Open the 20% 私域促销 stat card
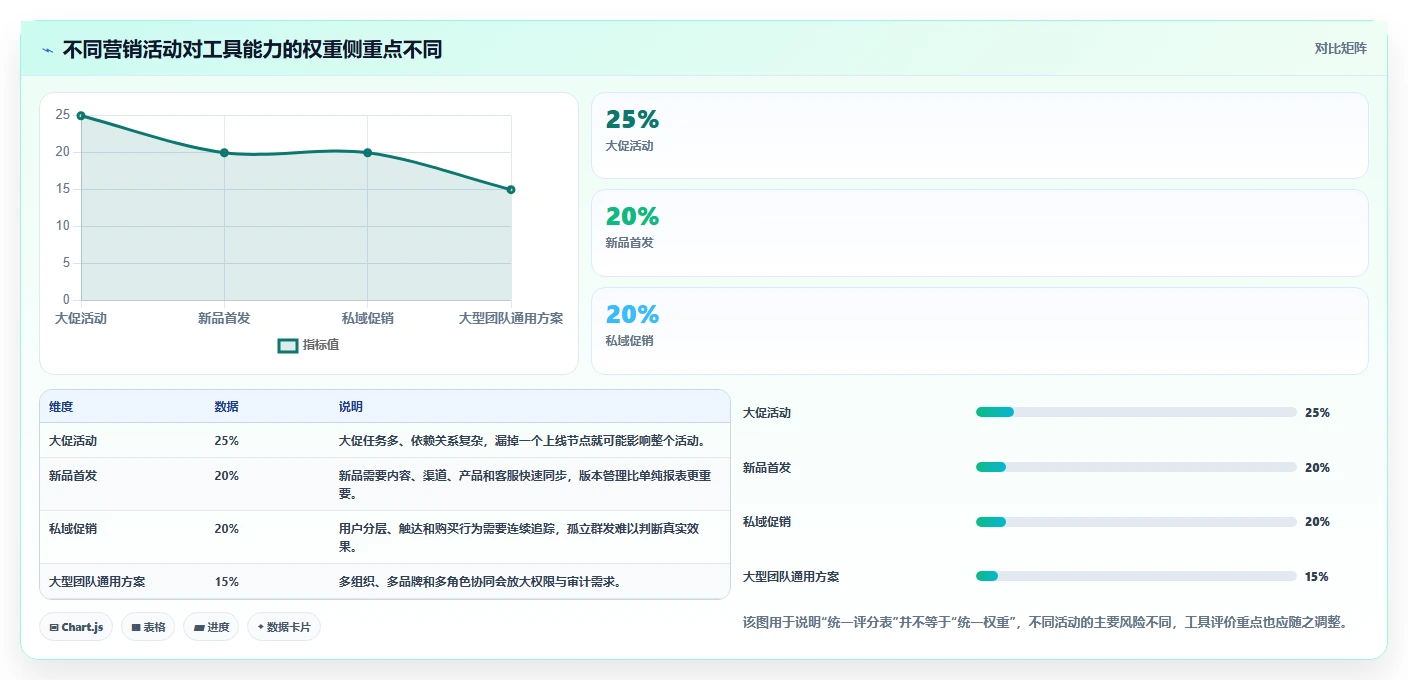This screenshot has height=680, width=1408. click(979, 331)
